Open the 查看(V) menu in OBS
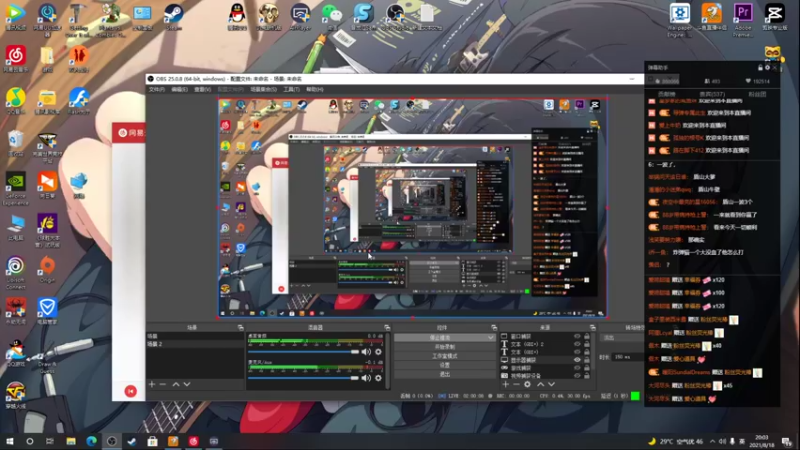 click(203, 89)
